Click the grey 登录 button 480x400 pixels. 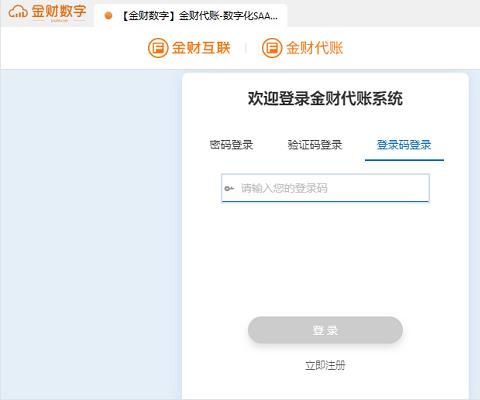tap(325, 330)
